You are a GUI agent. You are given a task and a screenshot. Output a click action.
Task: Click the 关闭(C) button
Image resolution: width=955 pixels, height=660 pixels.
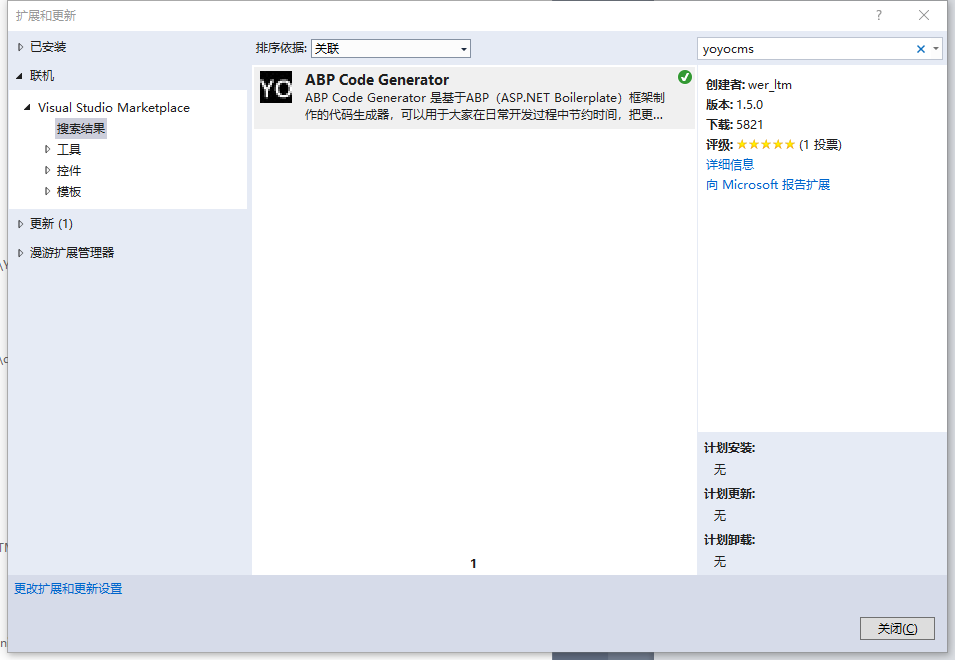pyautogui.click(x=896, y=628)
